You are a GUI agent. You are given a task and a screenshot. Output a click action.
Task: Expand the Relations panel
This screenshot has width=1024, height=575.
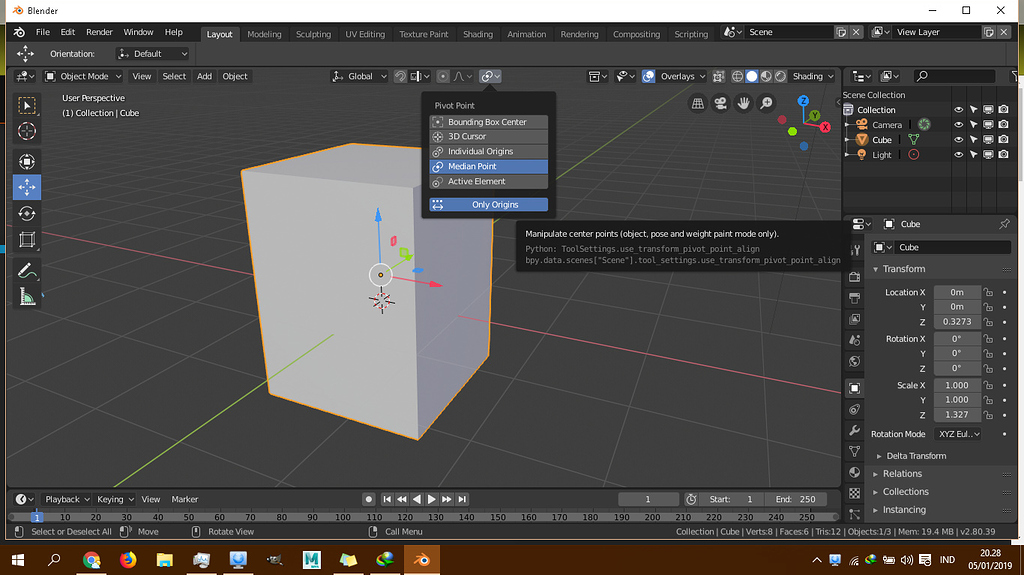(903, 474)
